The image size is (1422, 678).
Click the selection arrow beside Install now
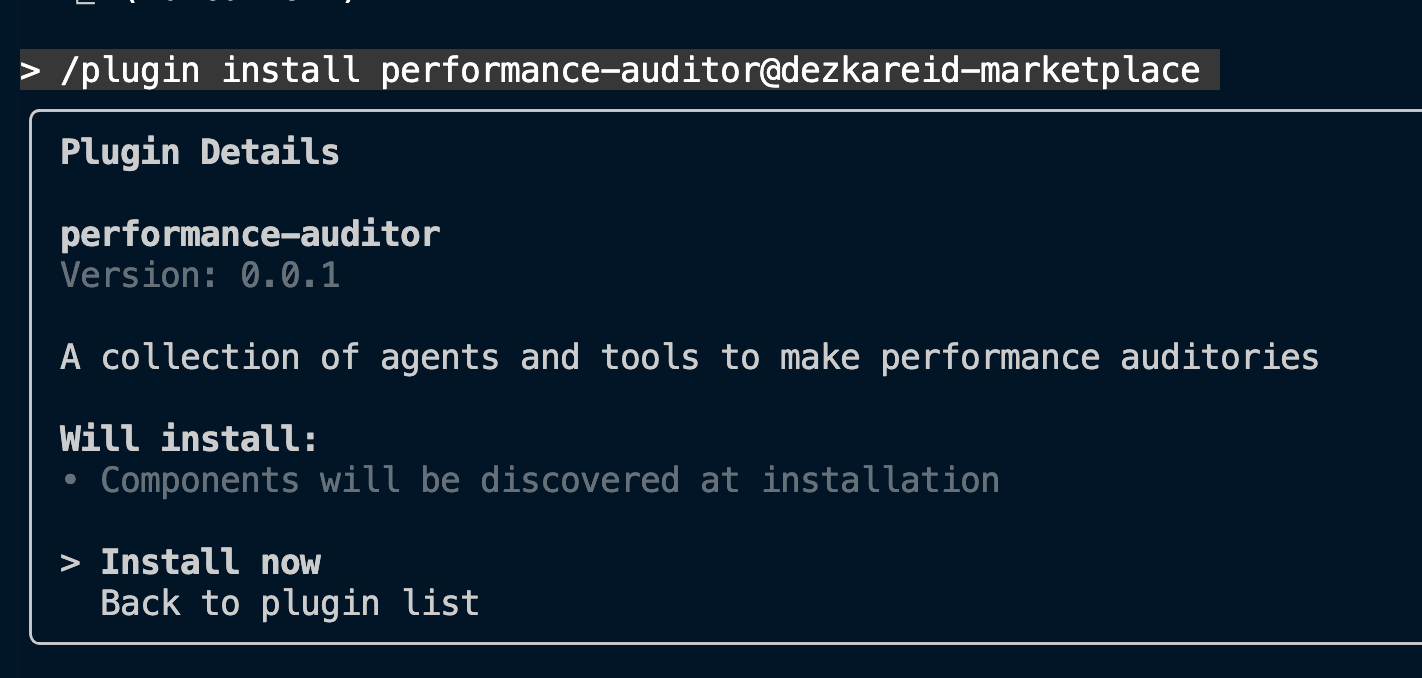tap(69, 562)
